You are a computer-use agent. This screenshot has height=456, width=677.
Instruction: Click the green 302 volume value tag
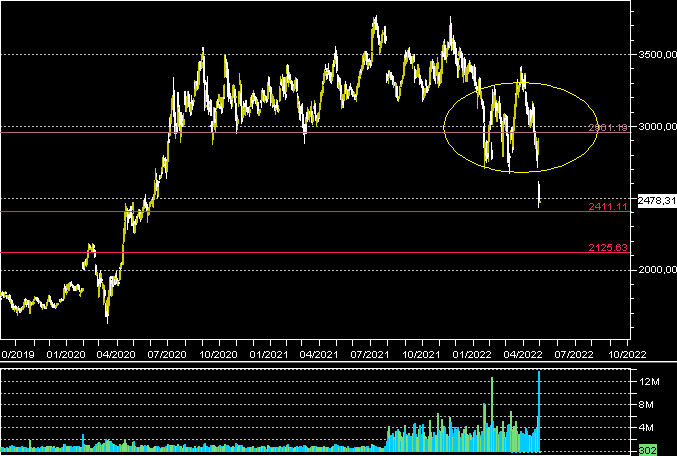pyautogui.click(x=647, y=450)
